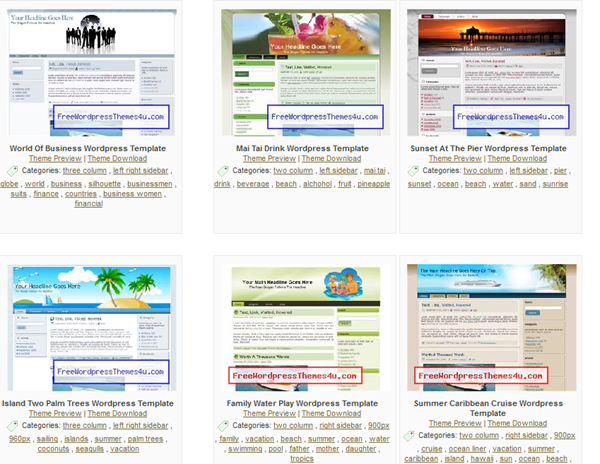Image resolution: width=600 pixels, height=464 pixels.
Task: Click Theme Preview for World Of Business template
Action: coord(55,158)
